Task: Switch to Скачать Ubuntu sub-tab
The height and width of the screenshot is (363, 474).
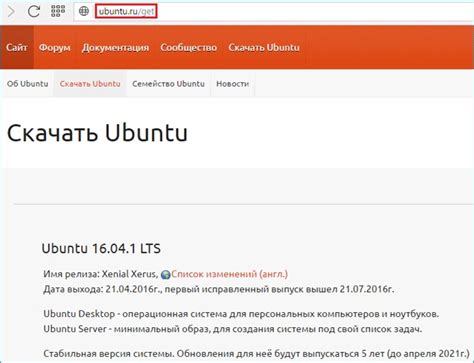Action: 90,84
